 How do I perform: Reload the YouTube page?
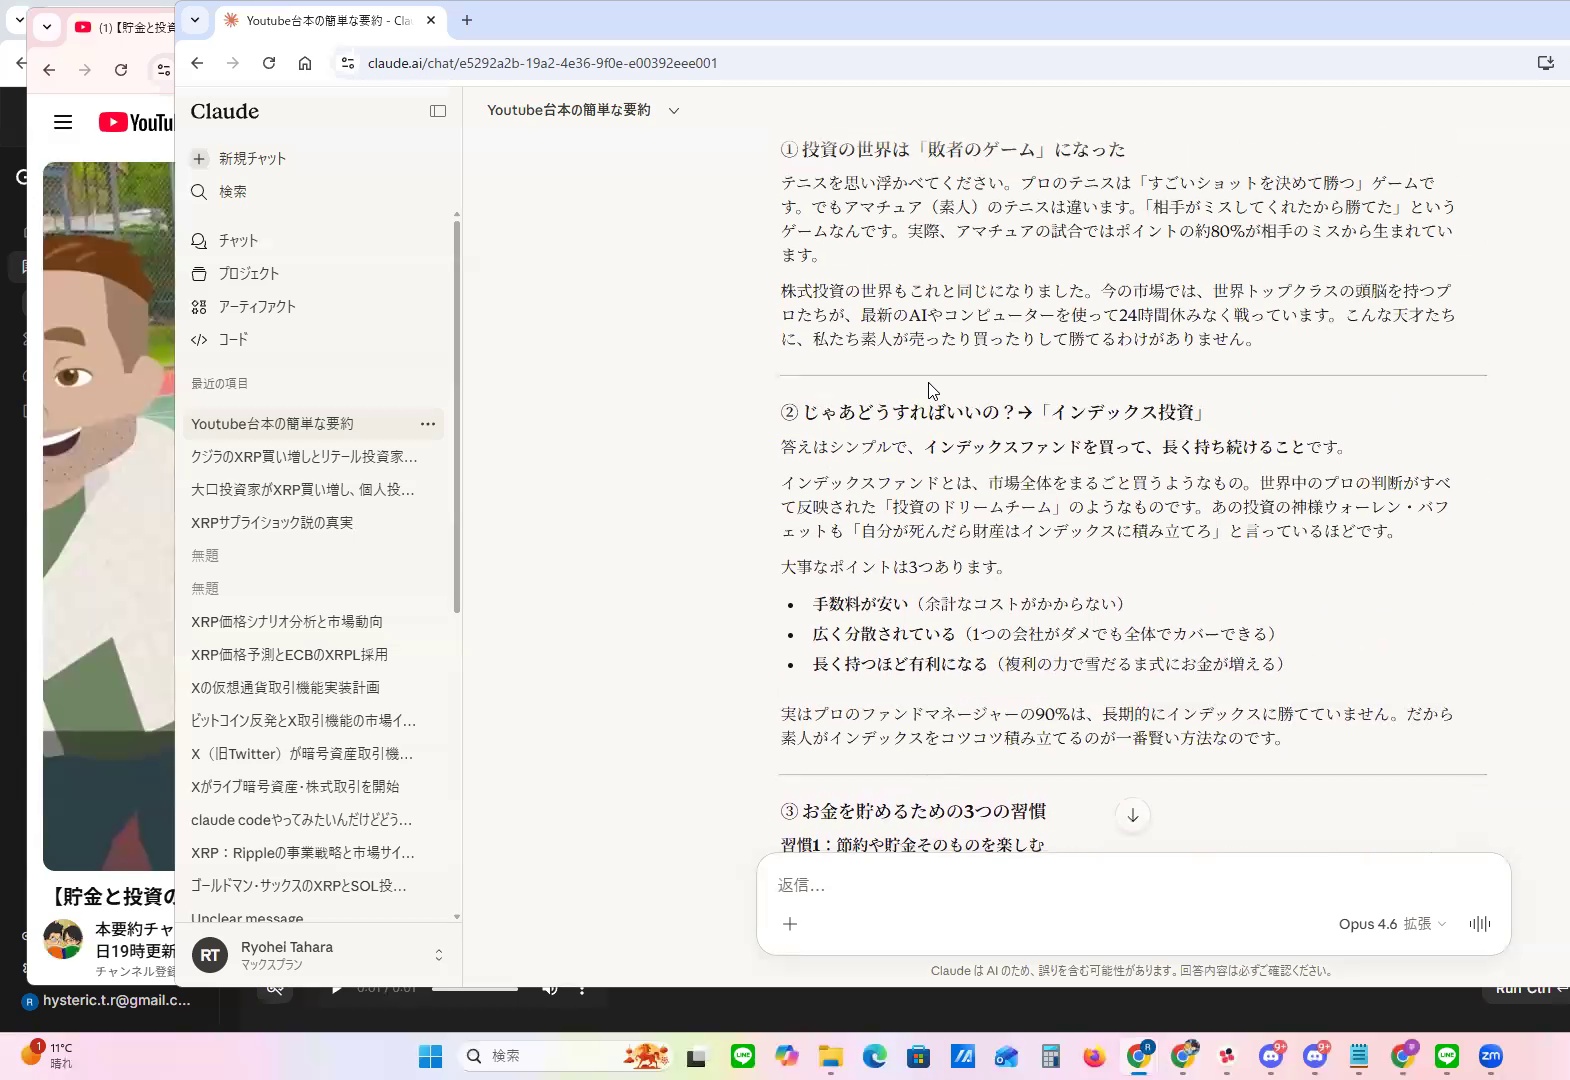tap(121, 70)
